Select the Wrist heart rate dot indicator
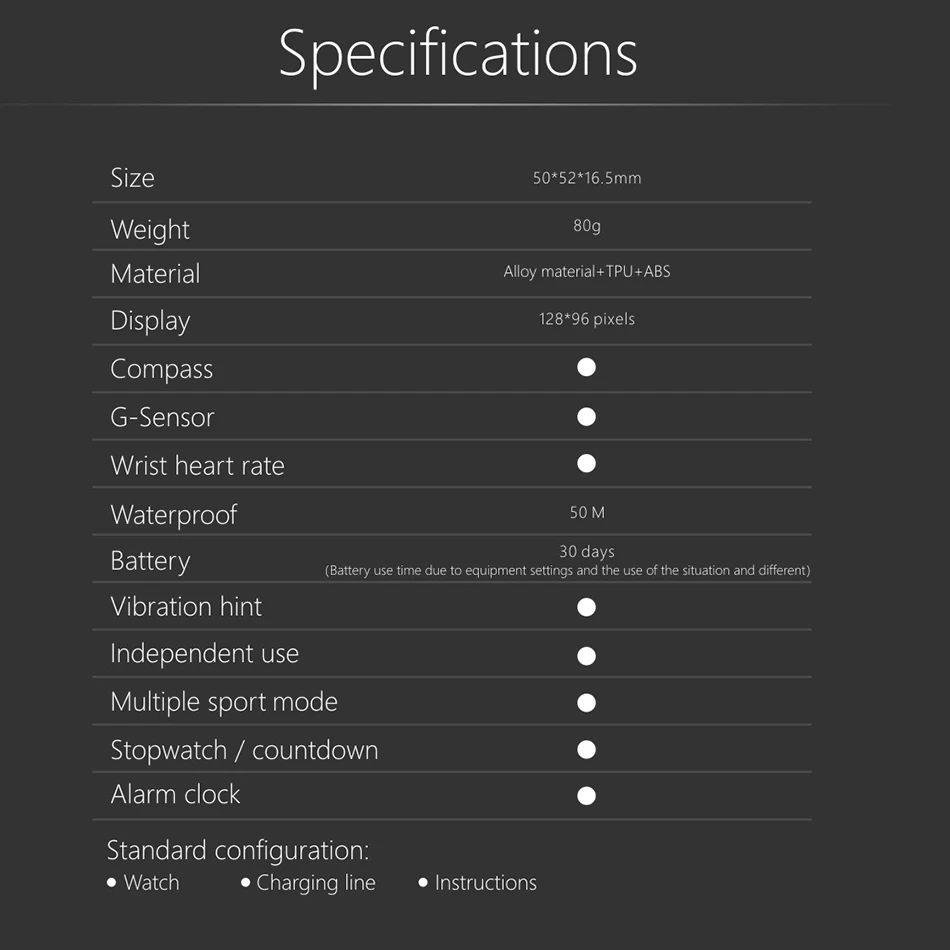 coord(587,463)
